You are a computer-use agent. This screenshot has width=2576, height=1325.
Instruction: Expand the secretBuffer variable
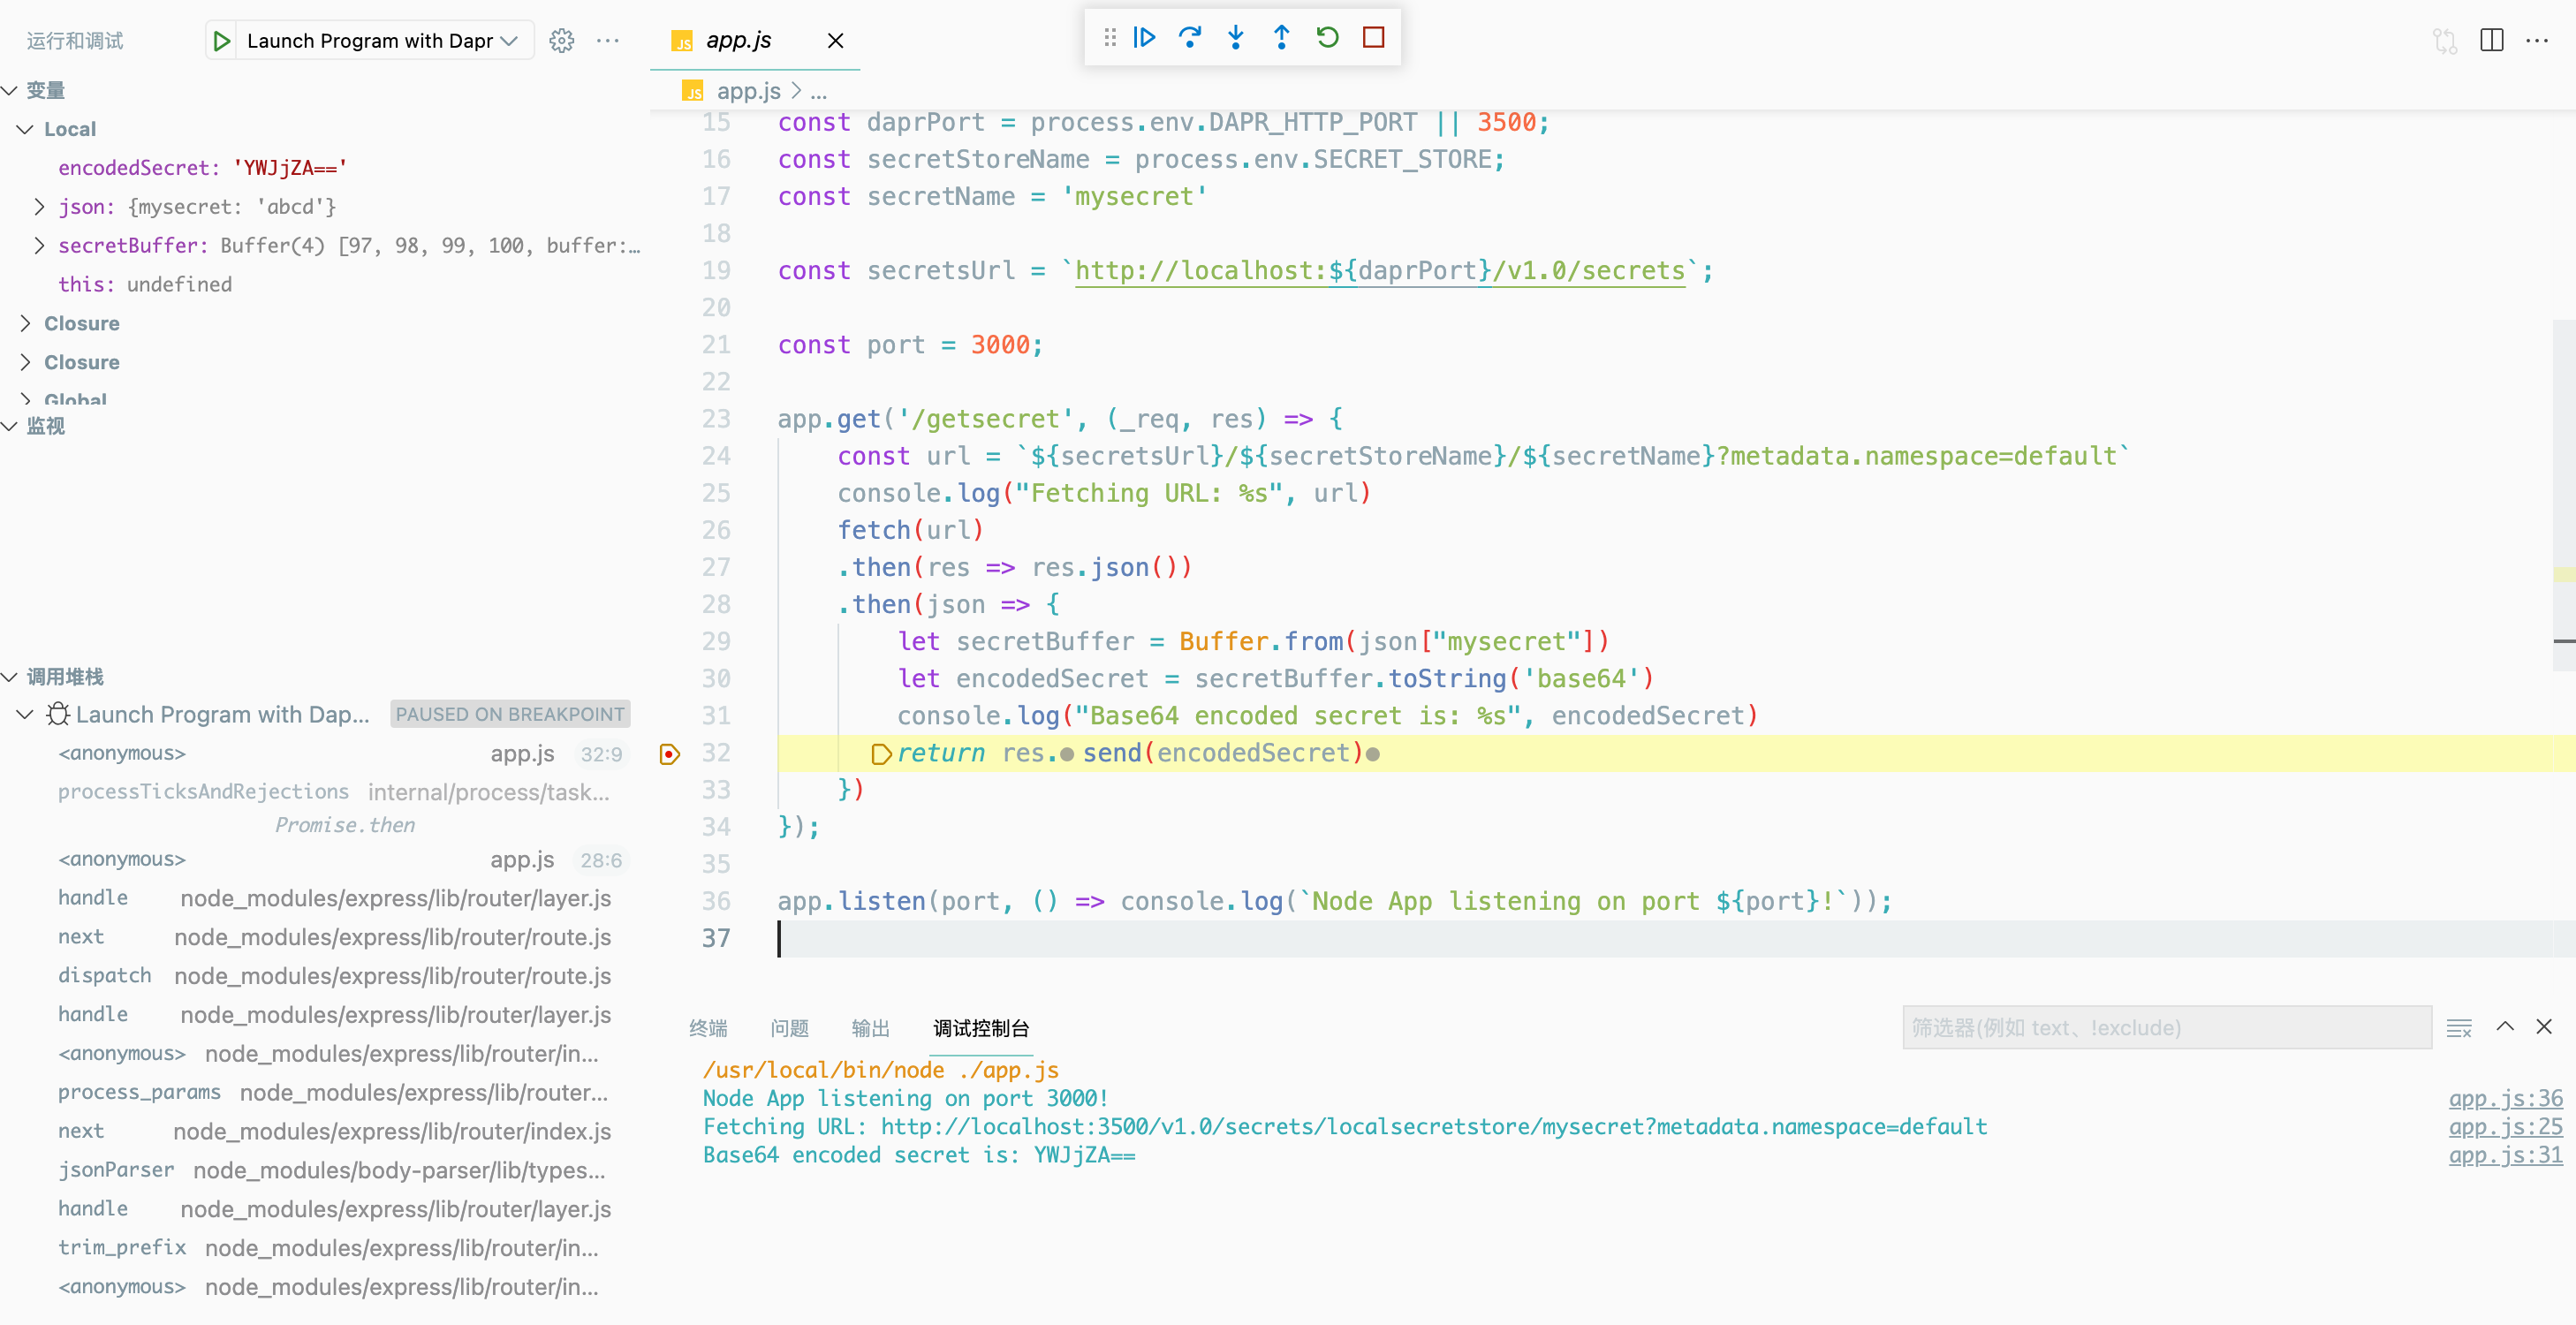pos(39,246)
